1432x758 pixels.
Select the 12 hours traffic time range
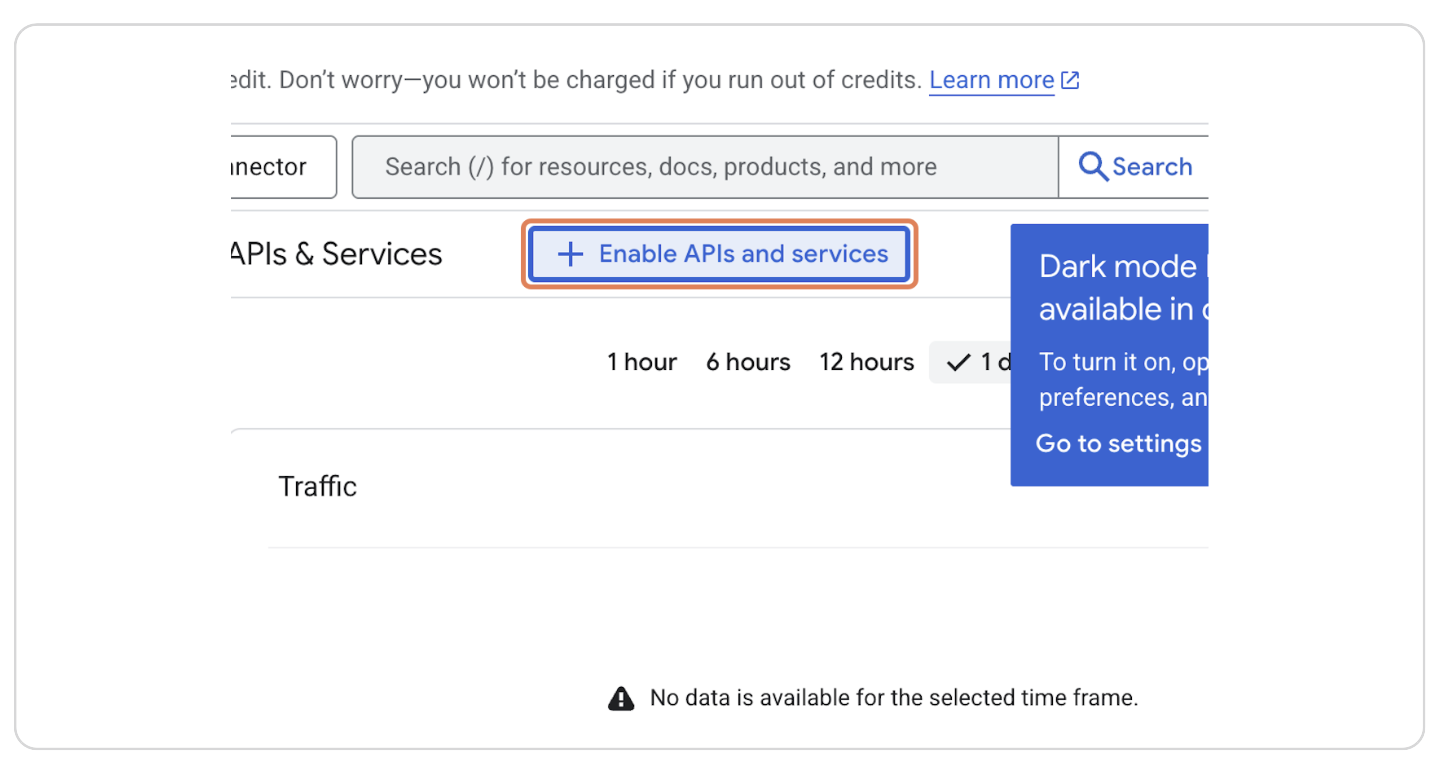(866, 362)
